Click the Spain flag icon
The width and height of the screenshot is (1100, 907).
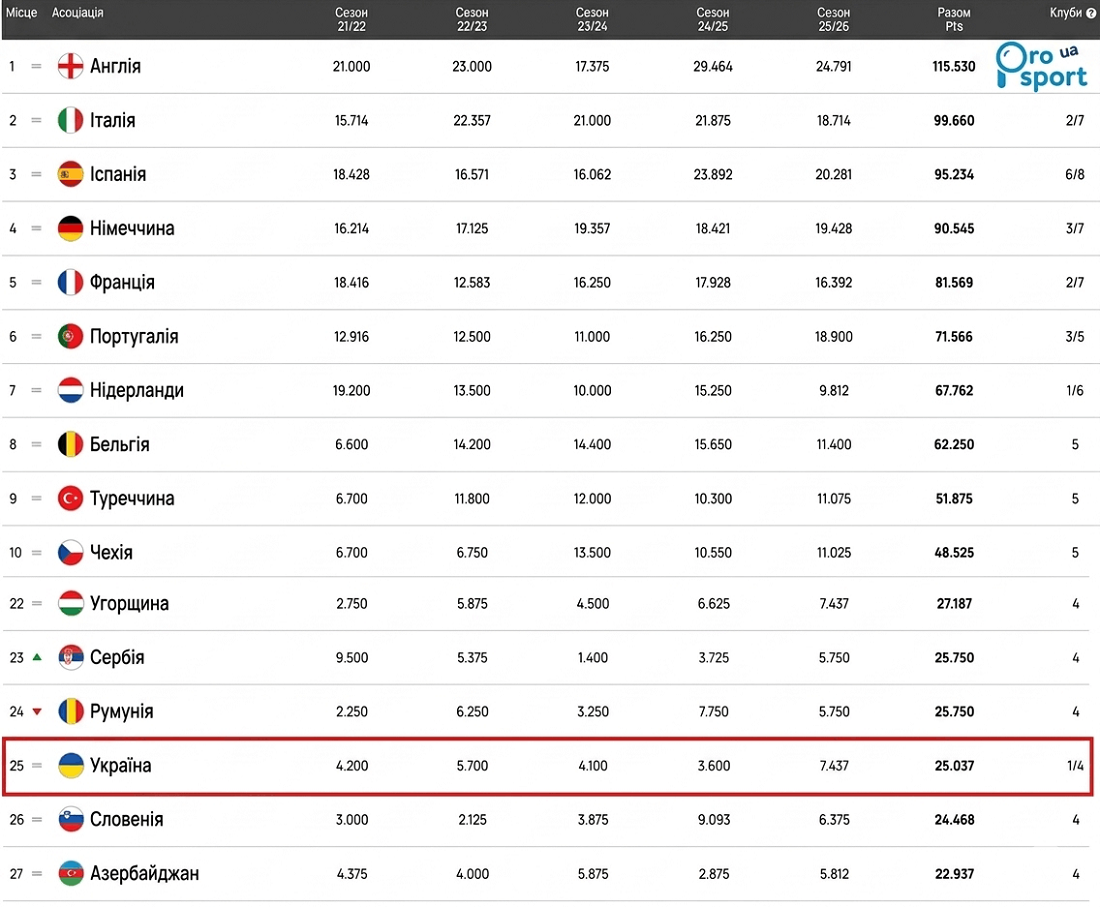click(x=70, y=174)
